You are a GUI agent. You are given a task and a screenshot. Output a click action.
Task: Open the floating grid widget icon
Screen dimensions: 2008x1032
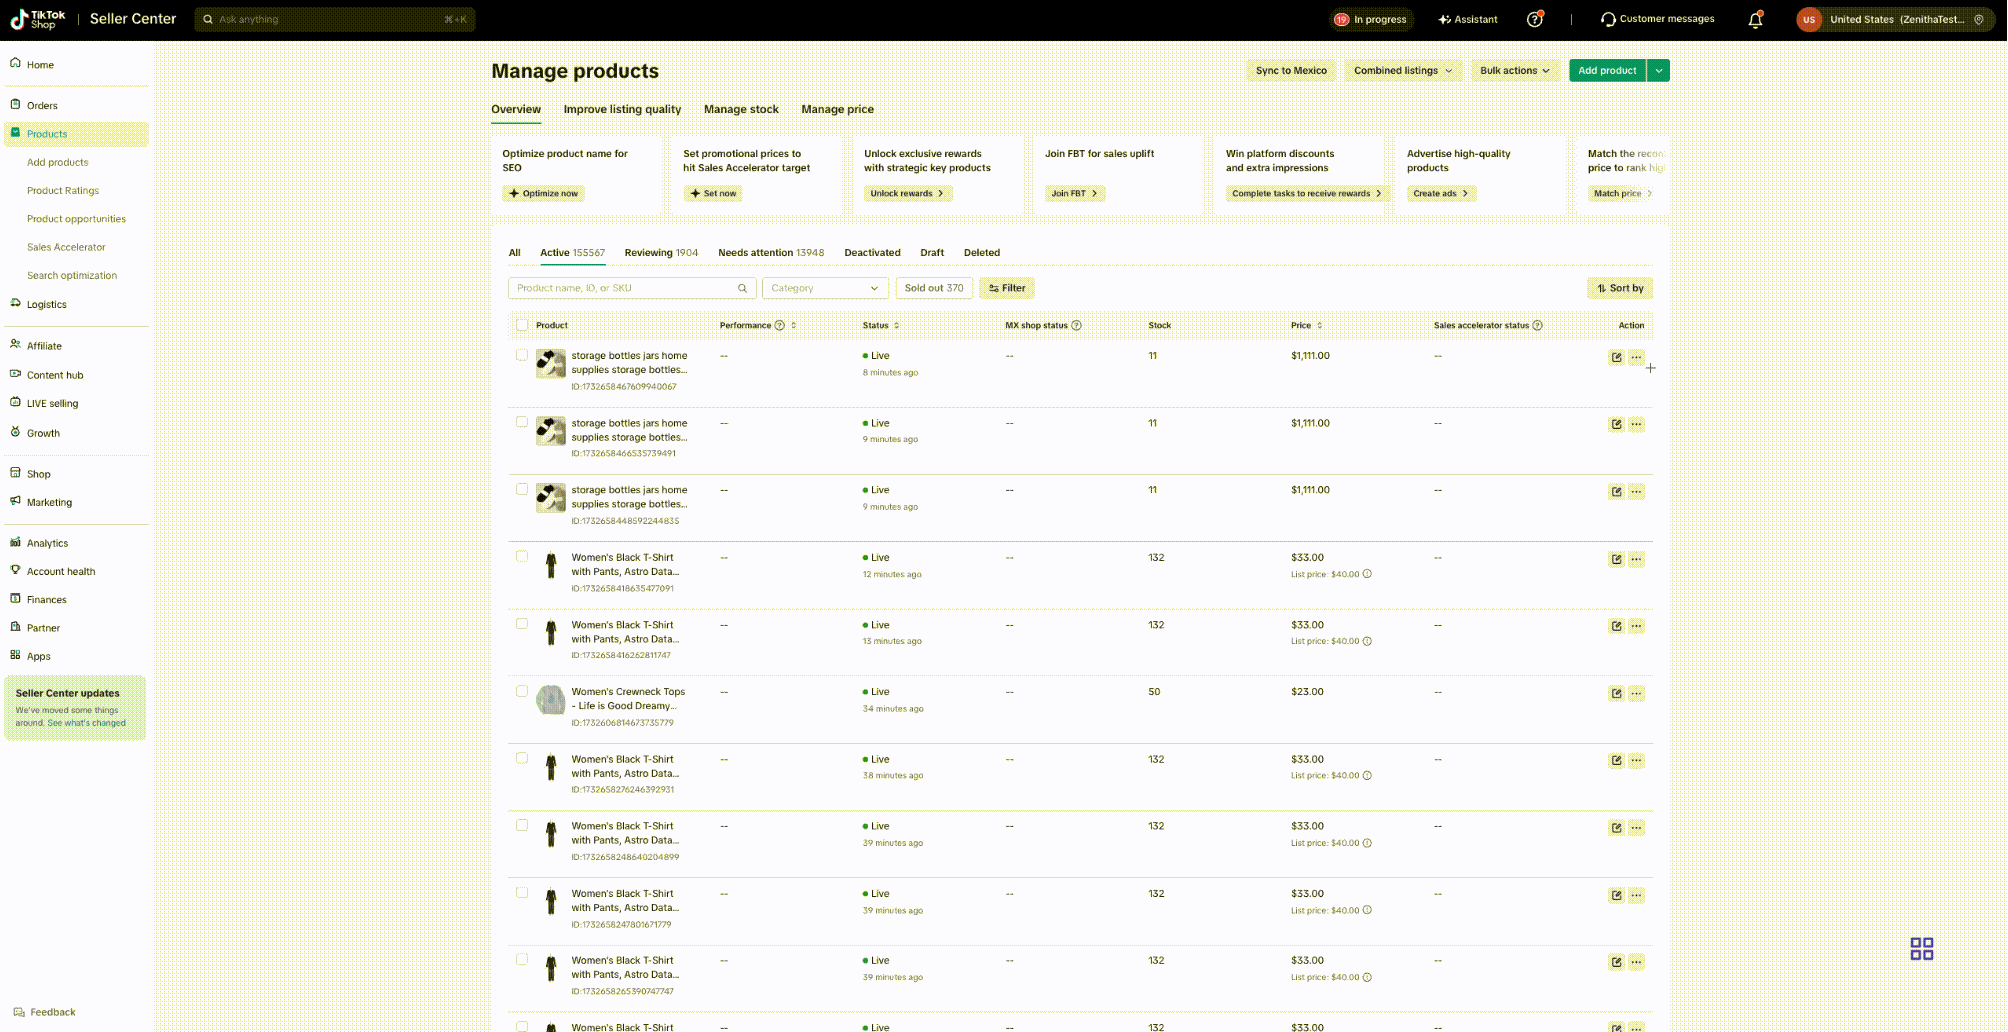(x=1922, y=948)
